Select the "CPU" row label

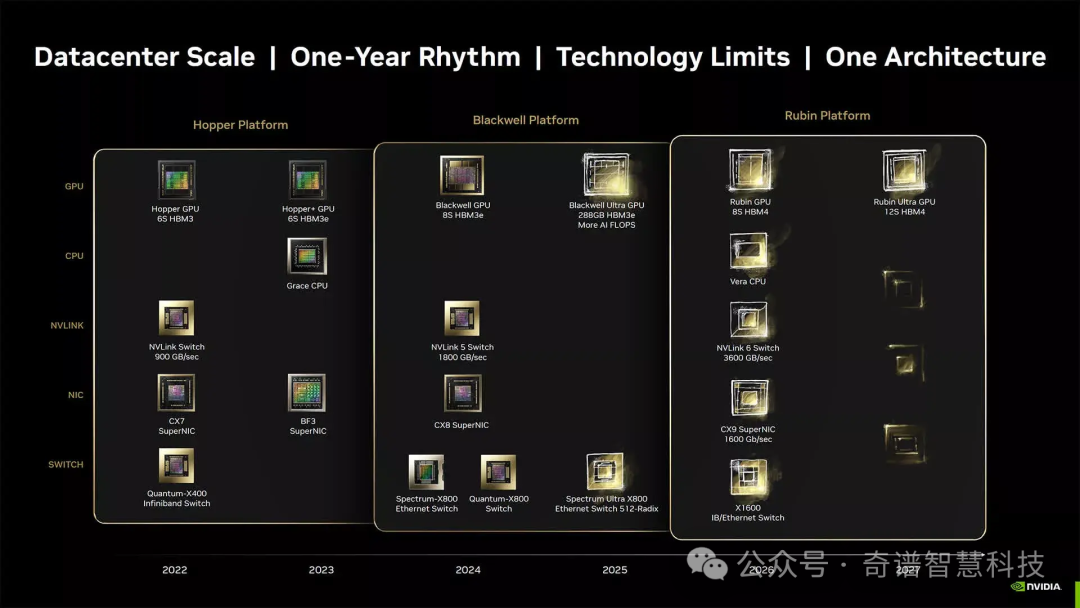click(x=74, y=255)
